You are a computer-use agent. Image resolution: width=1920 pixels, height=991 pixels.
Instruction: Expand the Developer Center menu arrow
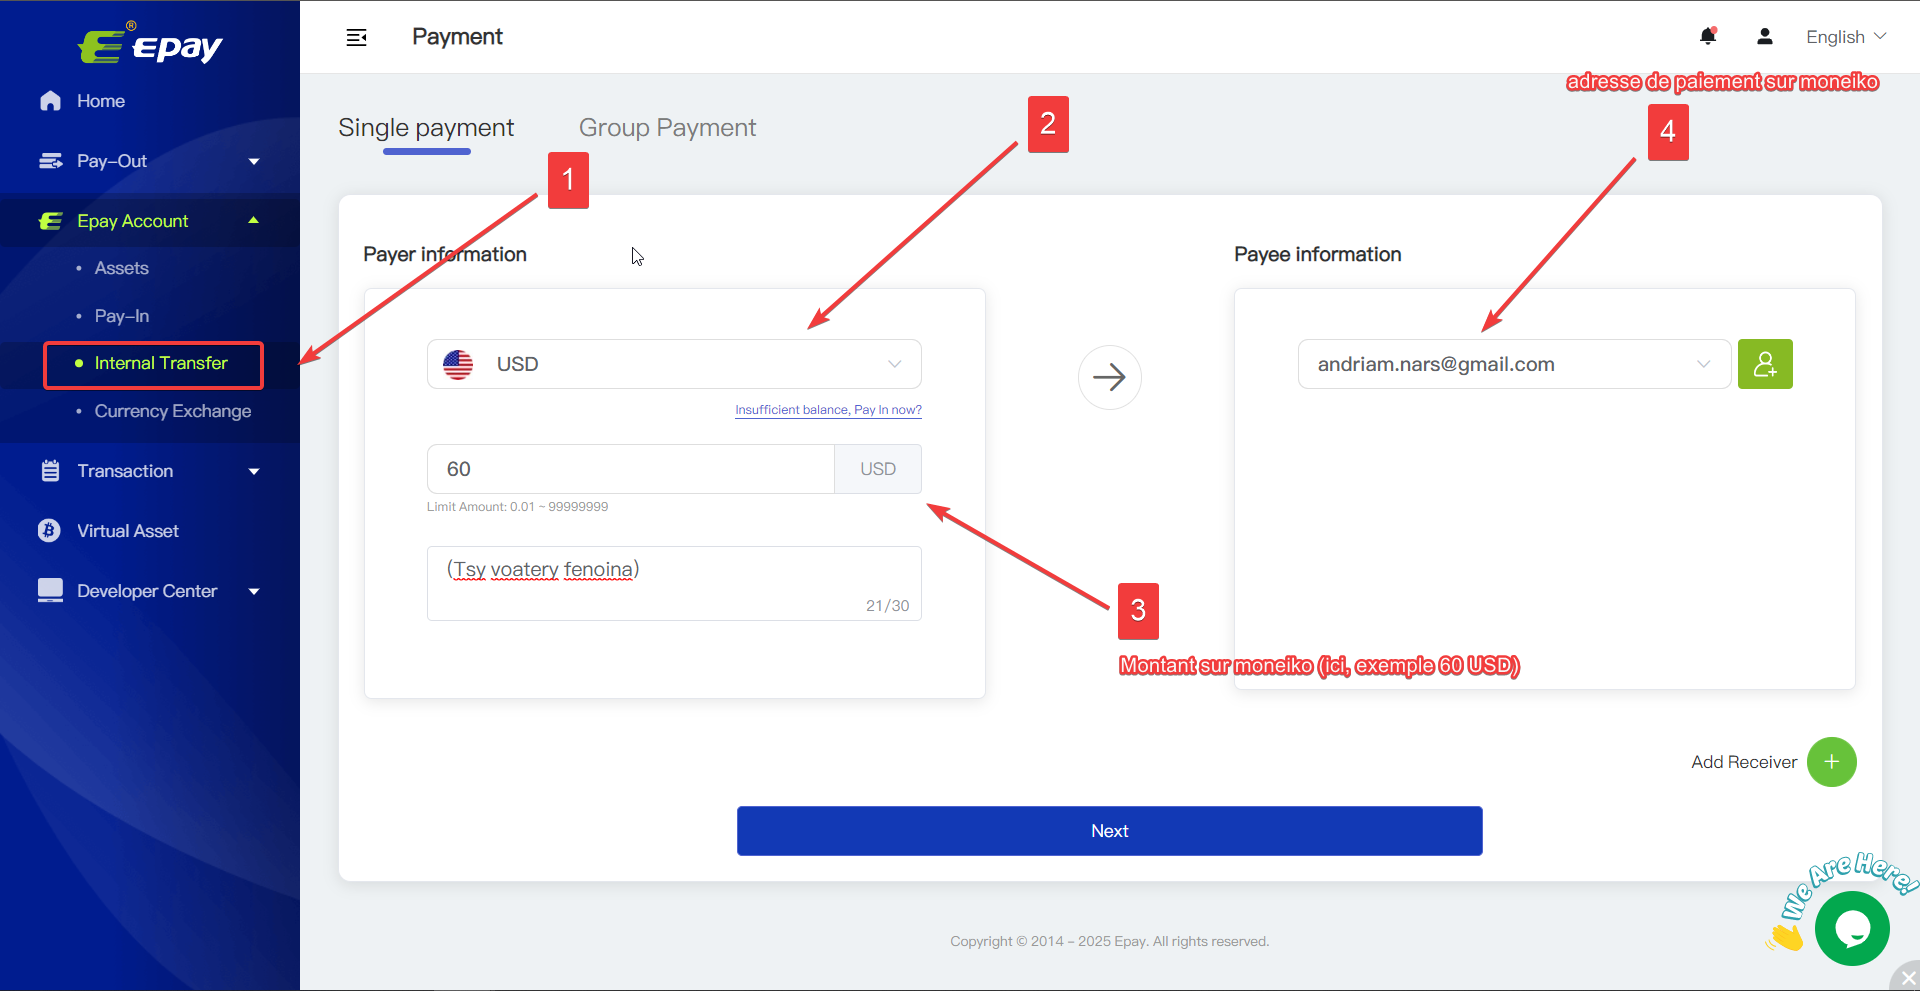(254, 591)
